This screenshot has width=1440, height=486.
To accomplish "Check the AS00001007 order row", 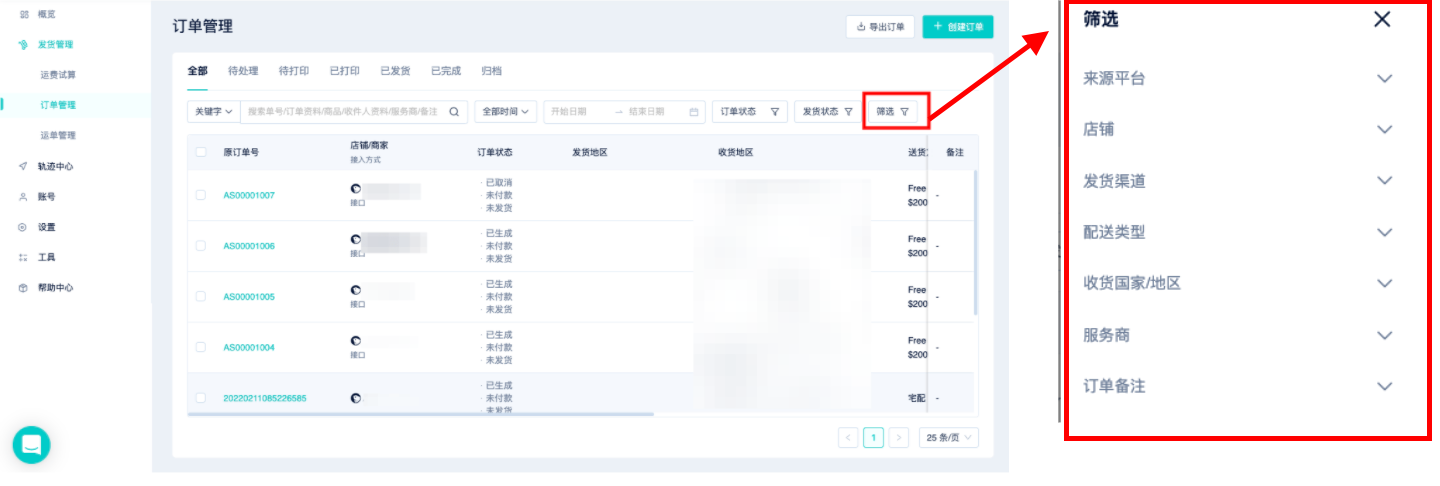I will [201, 195].
